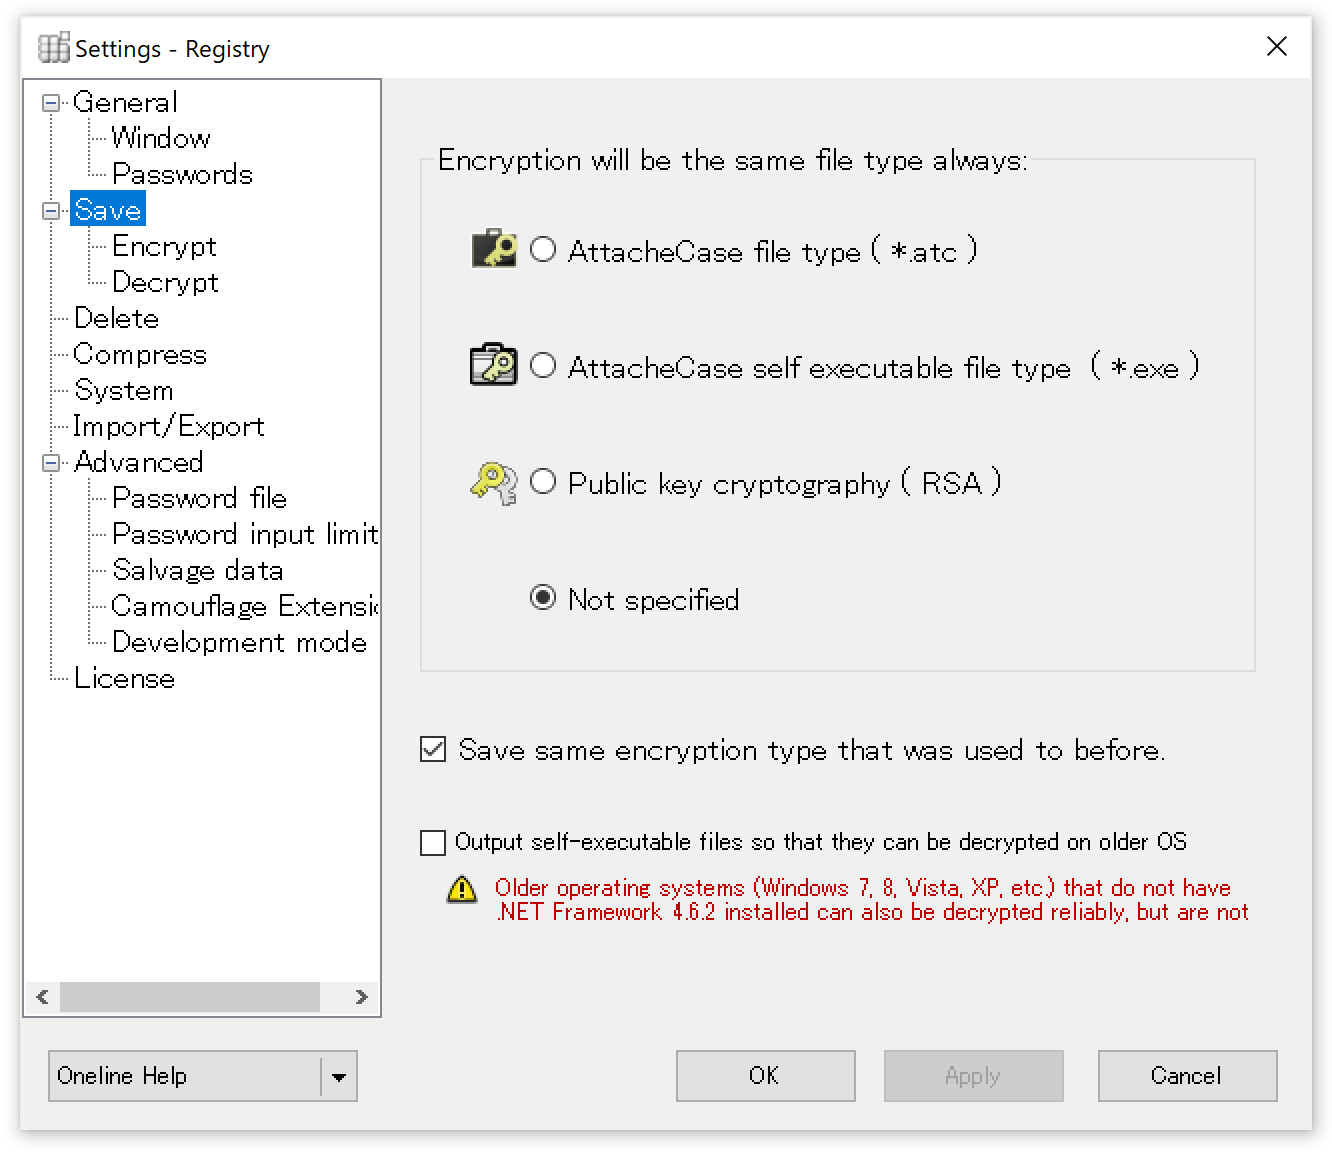Select Import/Export in the tree
The height and width of the screenshot is (1154, 1332).
coord(169,427)
